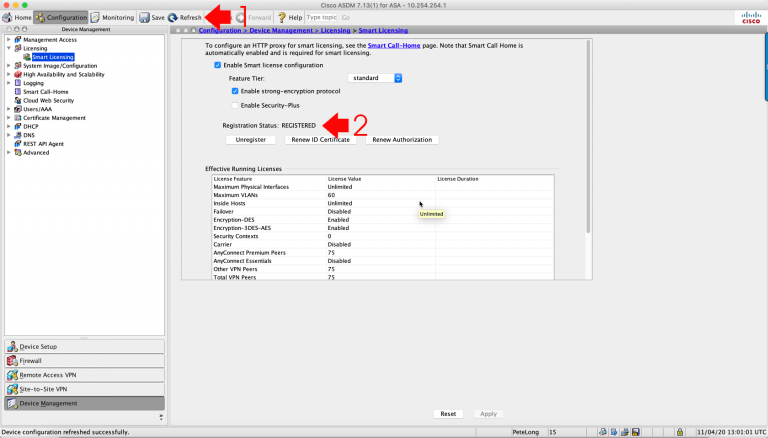Viewport: 768px width, 438px height.
Task: Click the PeteLong username in status bar
Action: coord(526,432)
